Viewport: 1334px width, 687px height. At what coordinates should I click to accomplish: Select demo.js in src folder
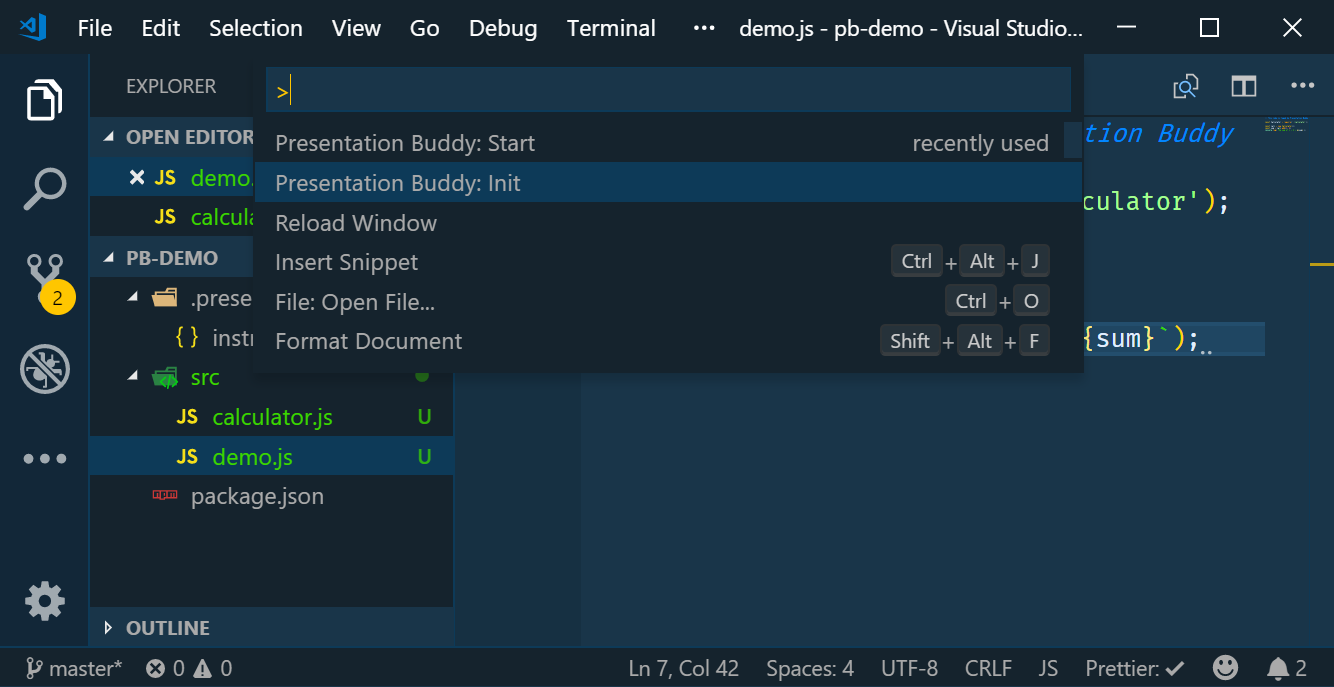click(x=272, y=457)
